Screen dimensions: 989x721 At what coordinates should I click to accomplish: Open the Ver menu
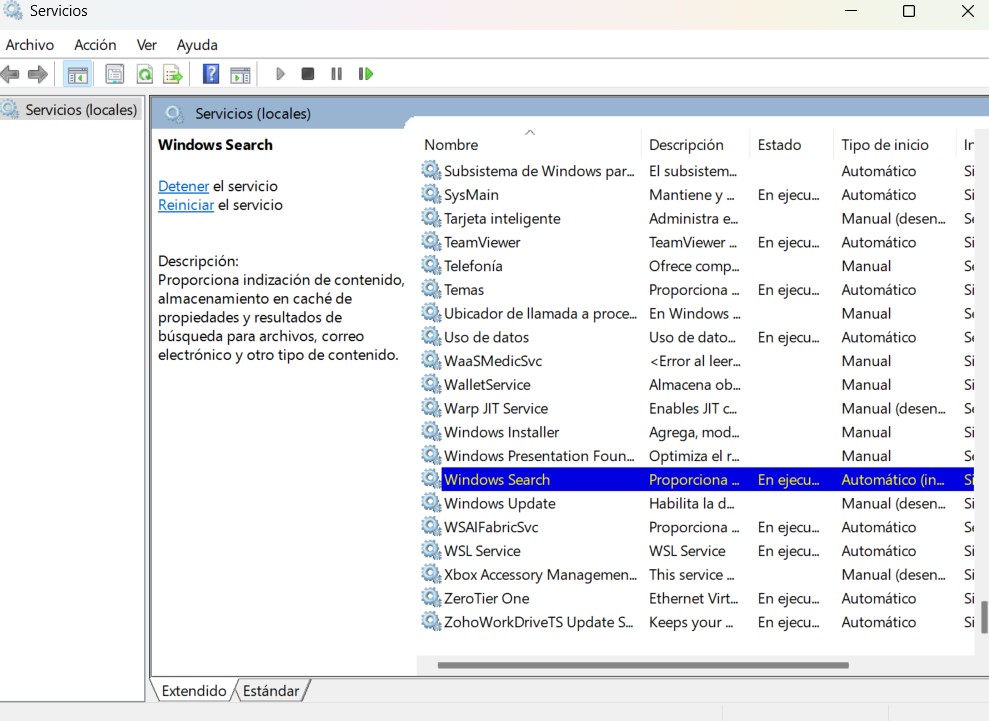coord(146,45)
